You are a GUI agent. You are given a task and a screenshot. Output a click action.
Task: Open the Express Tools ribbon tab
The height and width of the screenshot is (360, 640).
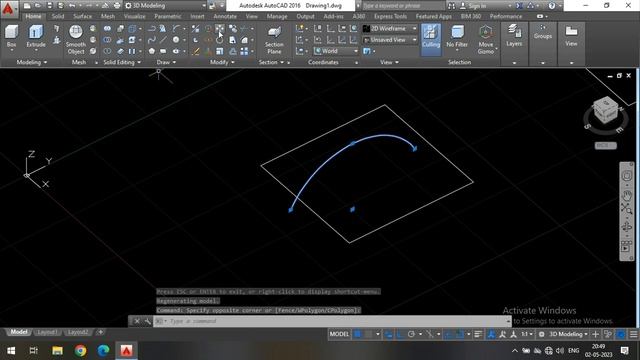pyautogui.click(x=390, y=16)
